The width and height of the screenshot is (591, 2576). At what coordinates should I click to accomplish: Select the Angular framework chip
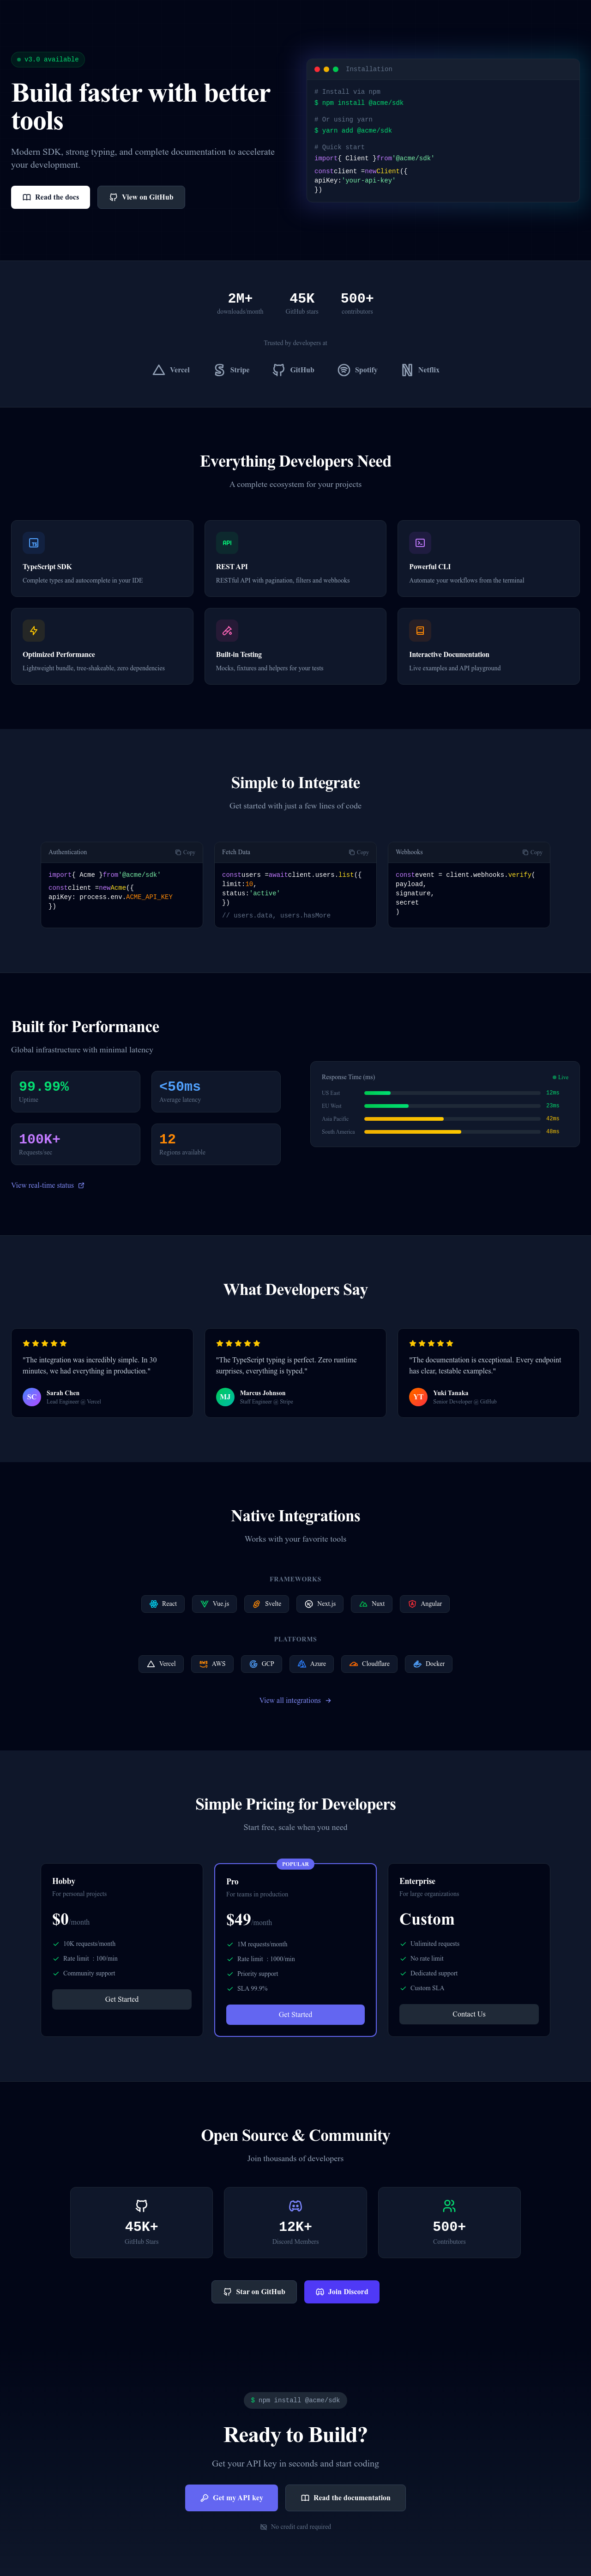pos(425,1603)
